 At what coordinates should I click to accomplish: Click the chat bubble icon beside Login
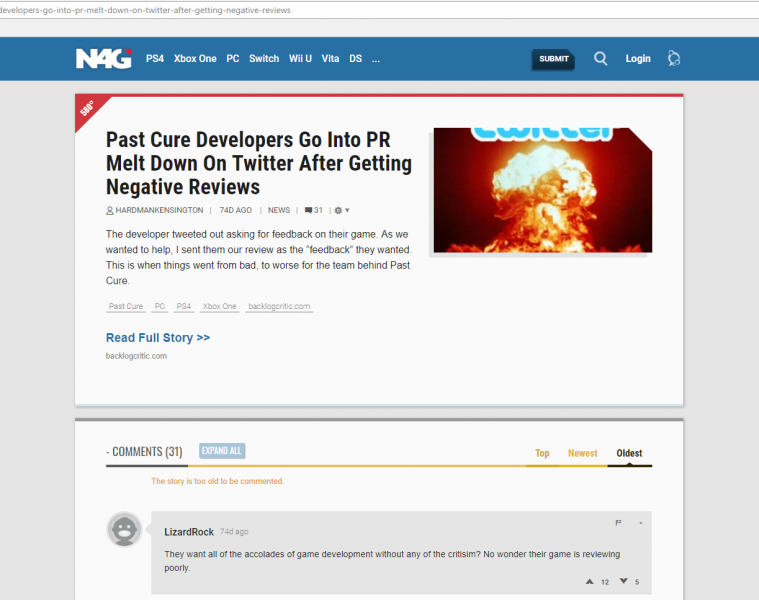(x=674, y=59)
